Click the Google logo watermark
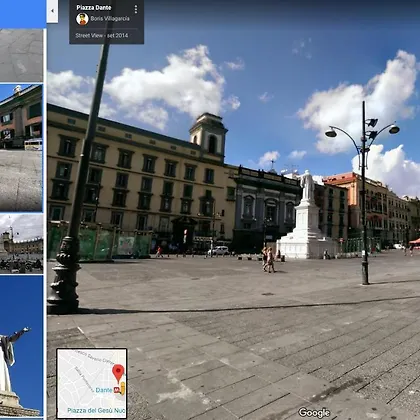The width and height of the screenshot is (420, 420). 314,413
